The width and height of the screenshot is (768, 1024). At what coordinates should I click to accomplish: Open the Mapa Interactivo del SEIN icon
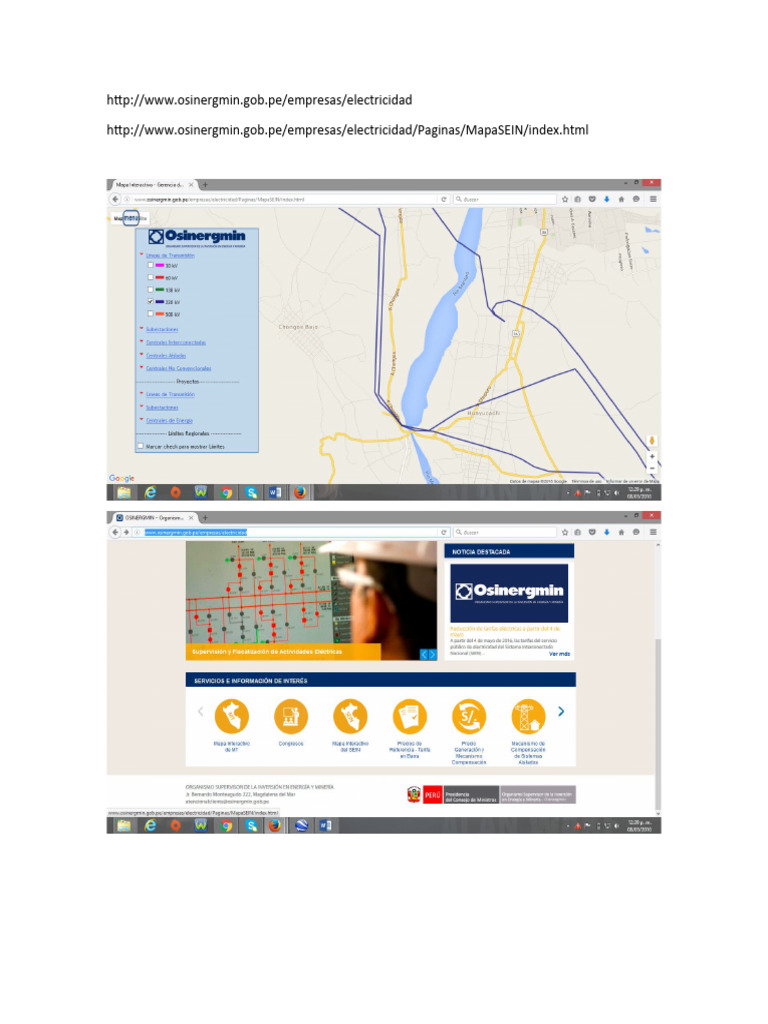[350, 717]
